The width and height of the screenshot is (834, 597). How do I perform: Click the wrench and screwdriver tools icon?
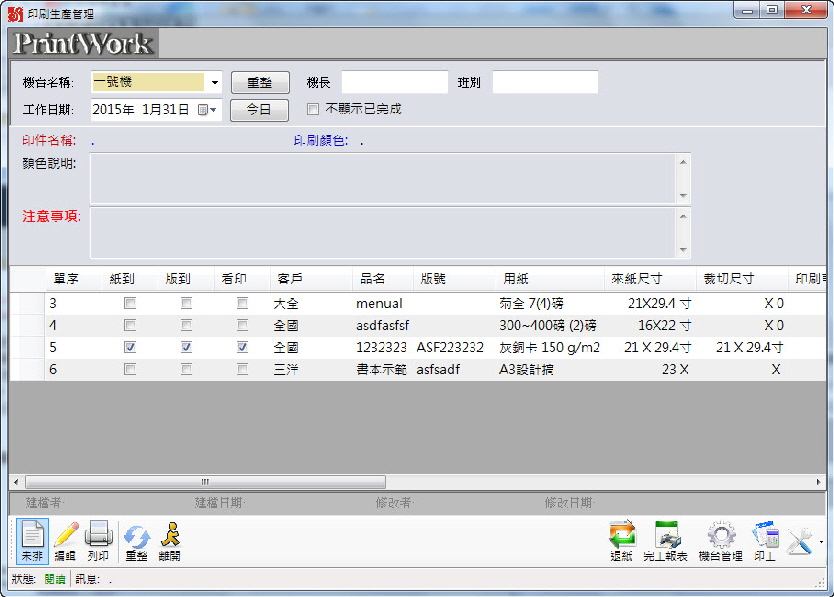click(x=799, y=542)
